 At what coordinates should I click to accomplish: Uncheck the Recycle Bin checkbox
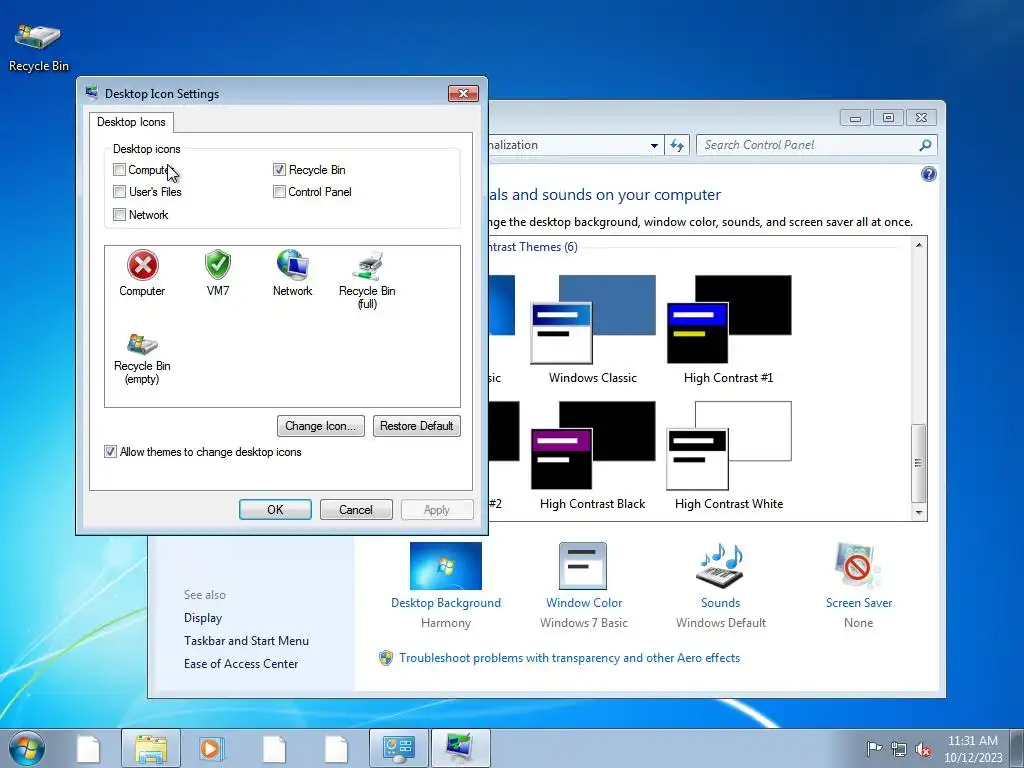280,170
